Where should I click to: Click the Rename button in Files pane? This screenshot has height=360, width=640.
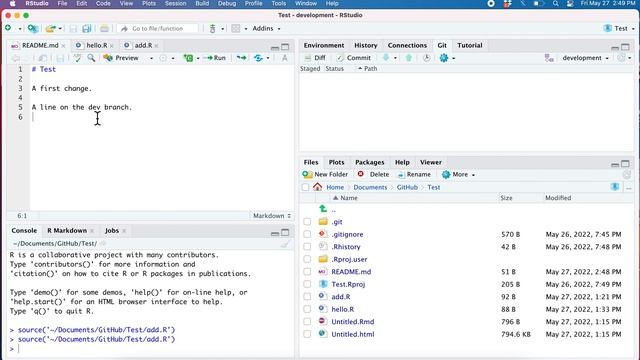point(414,174)
